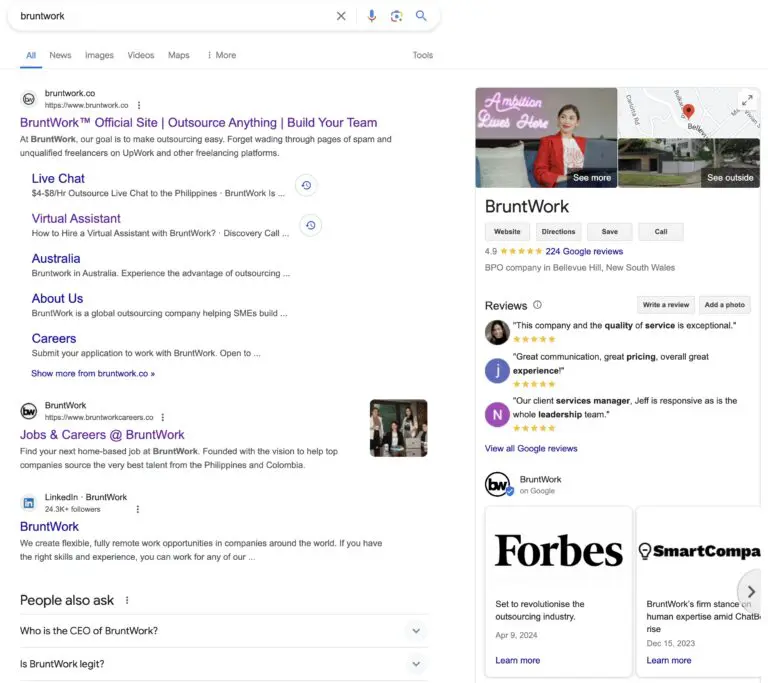Click Learn more under Forbes card
This screenshot has width=768, height=683.
[517, 660]
